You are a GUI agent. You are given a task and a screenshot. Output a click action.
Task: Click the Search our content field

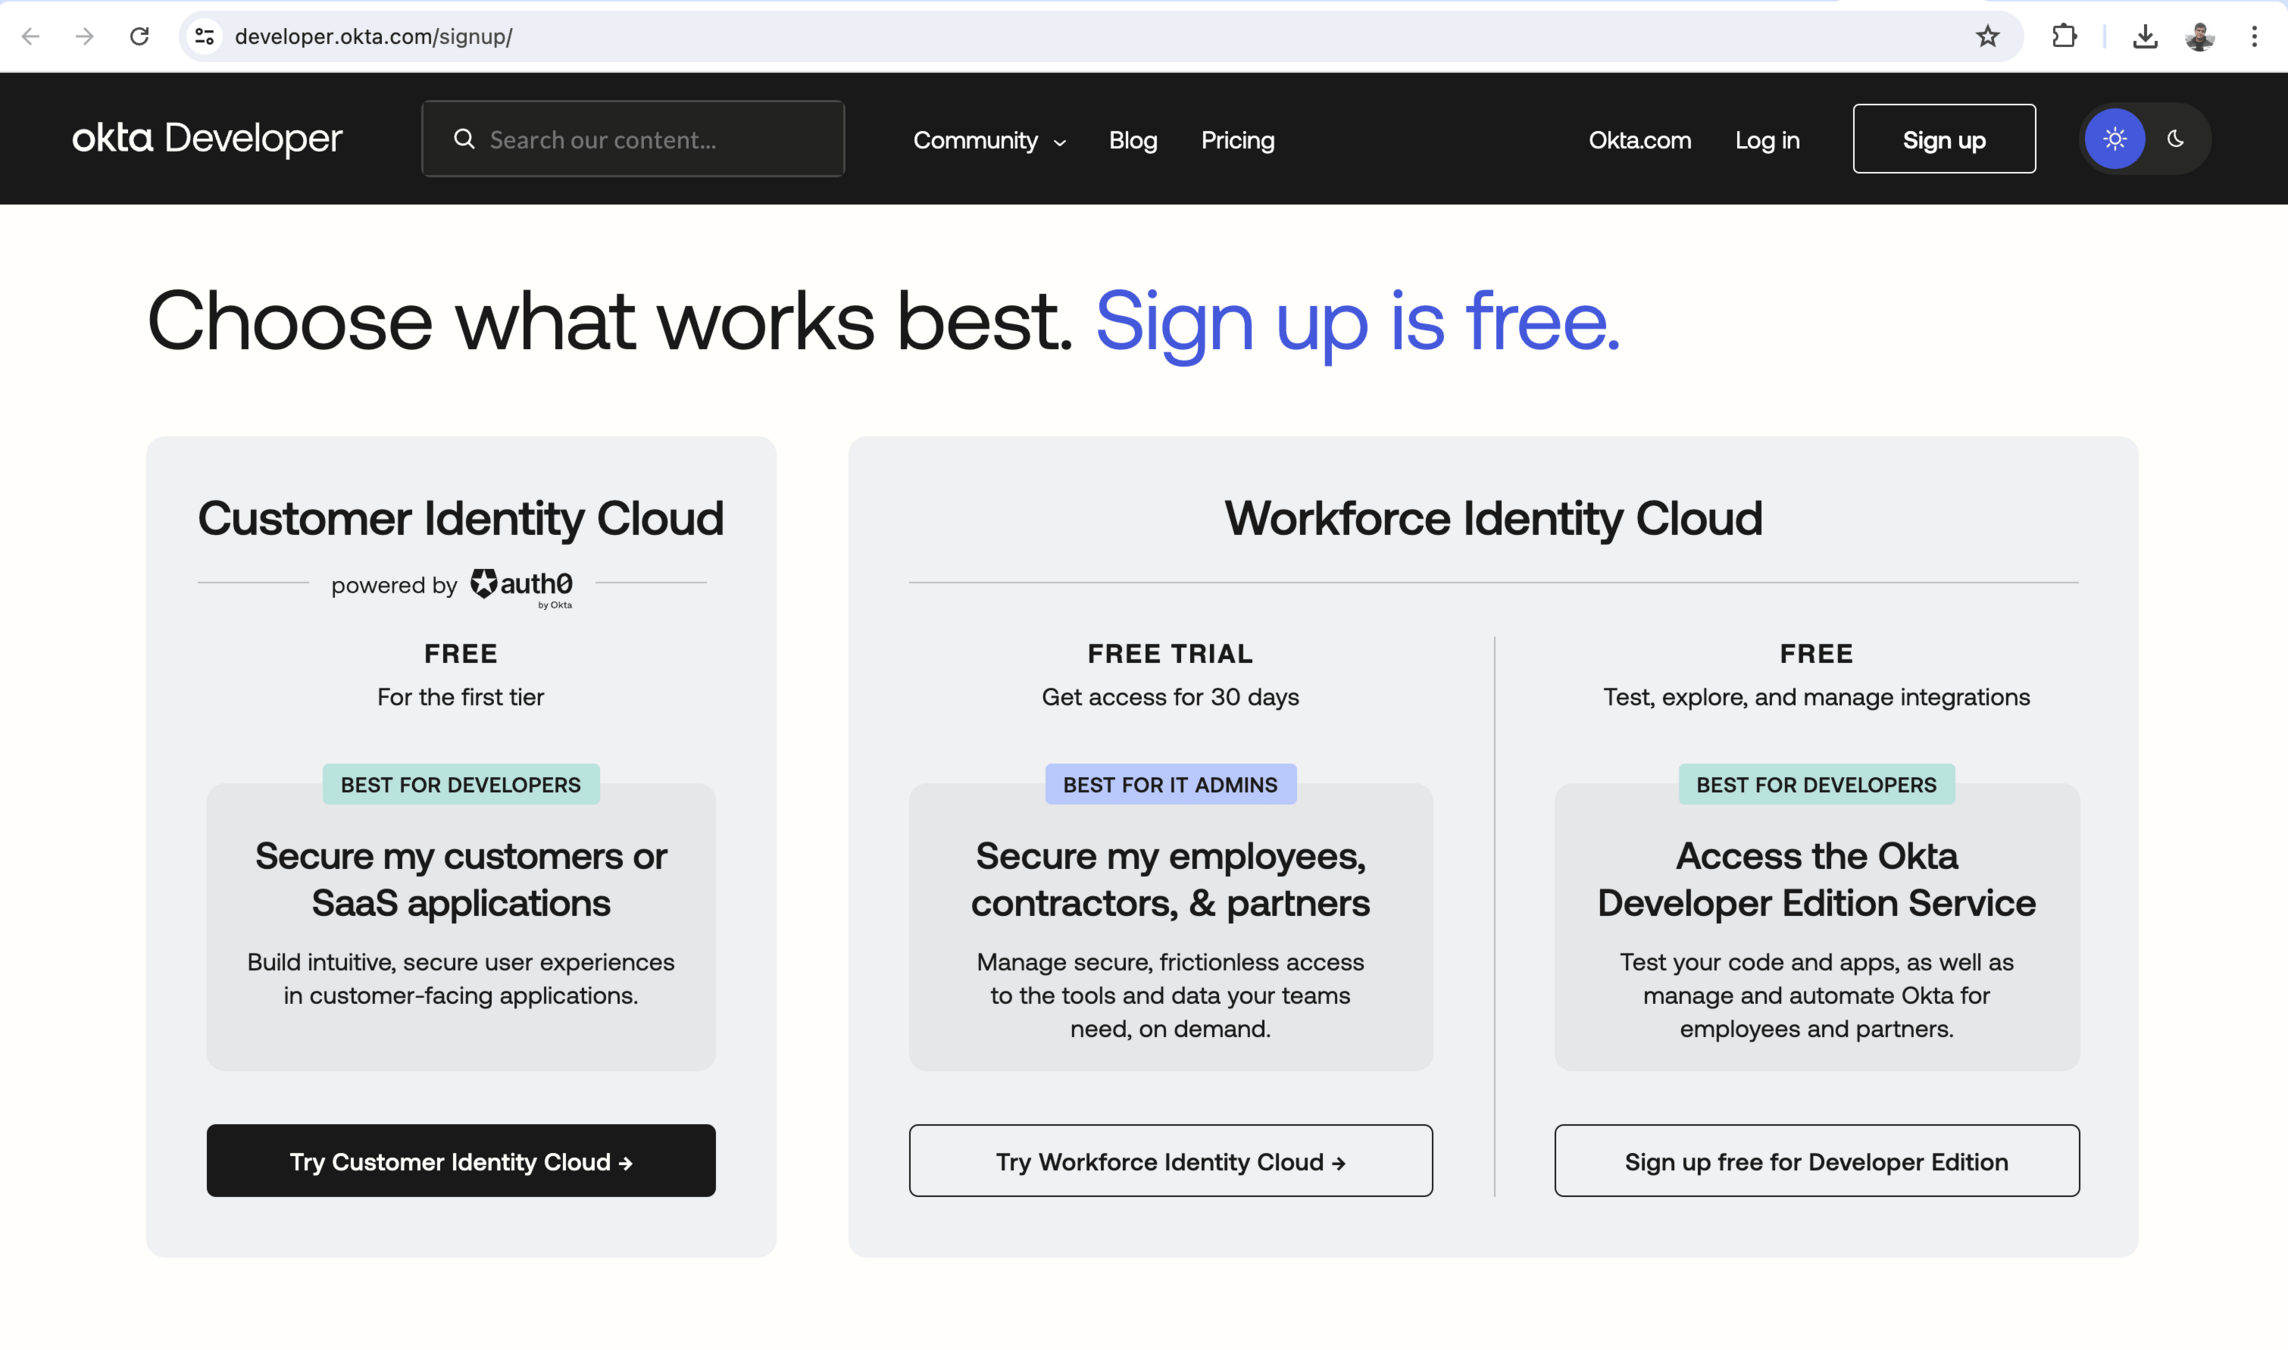point(650,140)
